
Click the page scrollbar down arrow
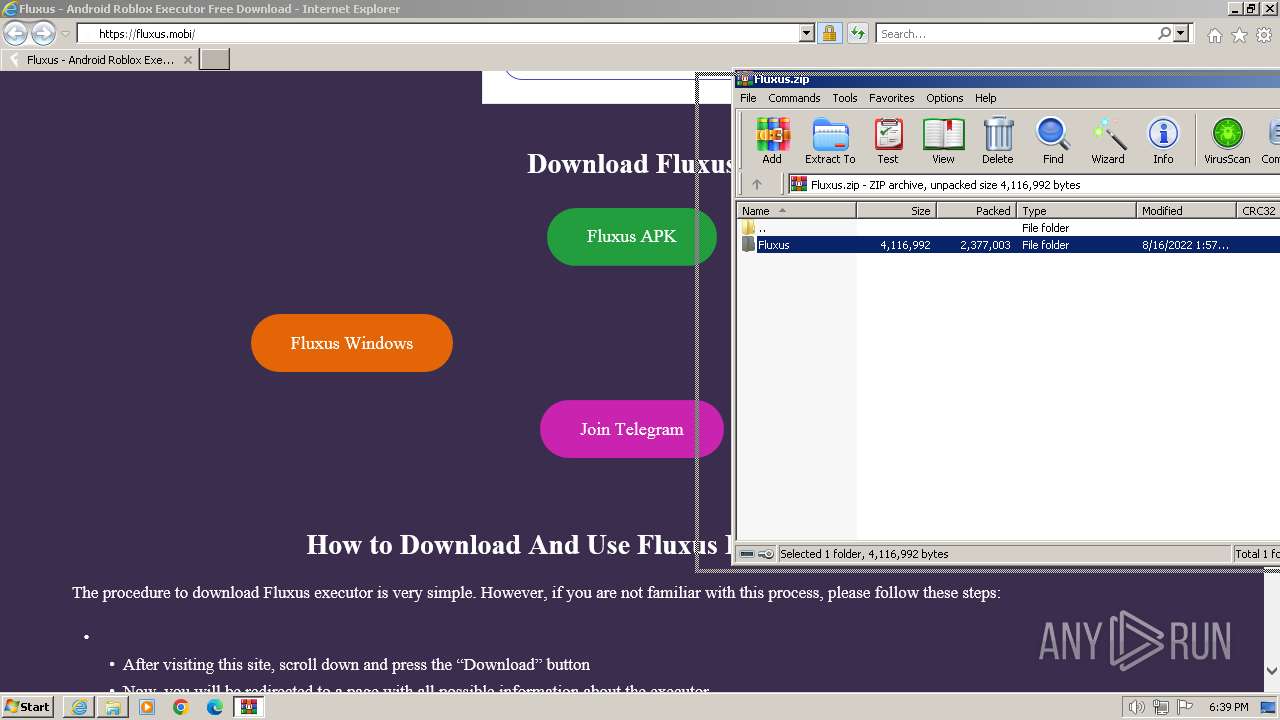click(x=1272, y=671)
